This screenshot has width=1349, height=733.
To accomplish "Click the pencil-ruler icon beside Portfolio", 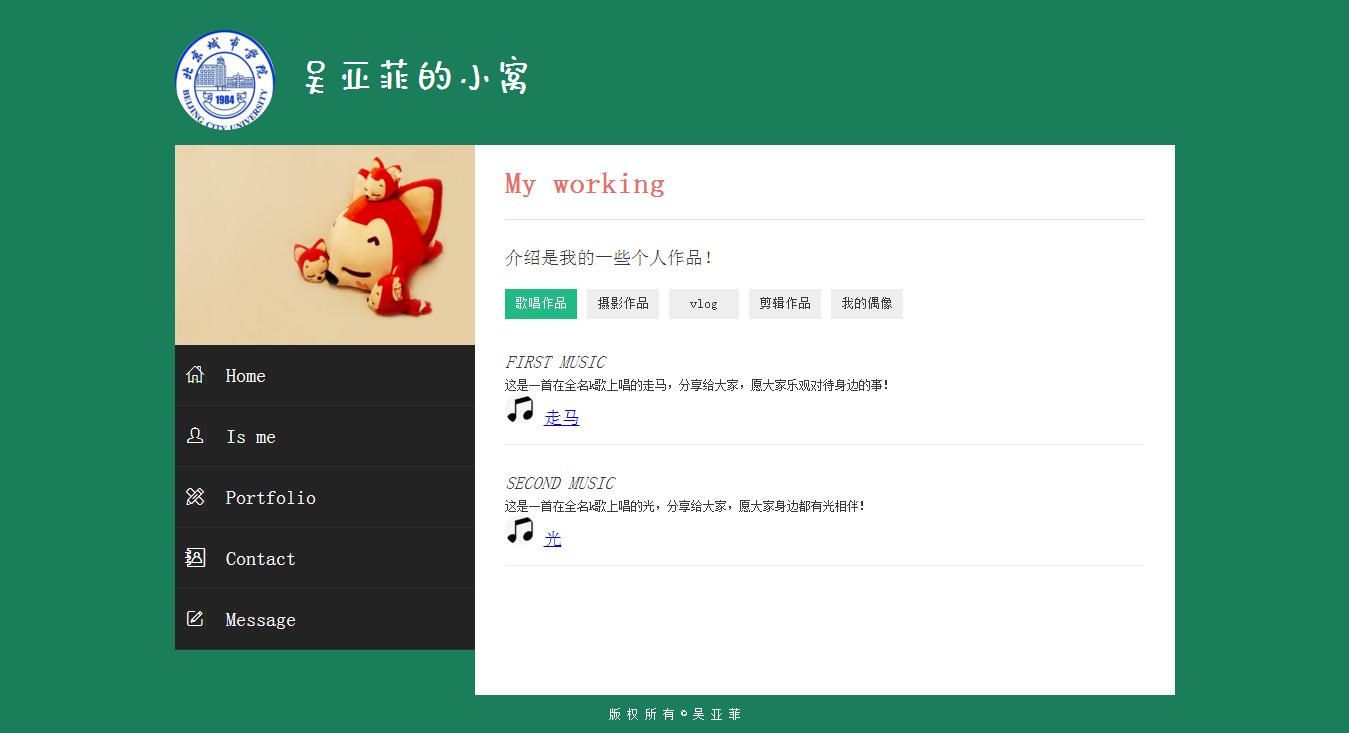I will [x=195, y=497].
